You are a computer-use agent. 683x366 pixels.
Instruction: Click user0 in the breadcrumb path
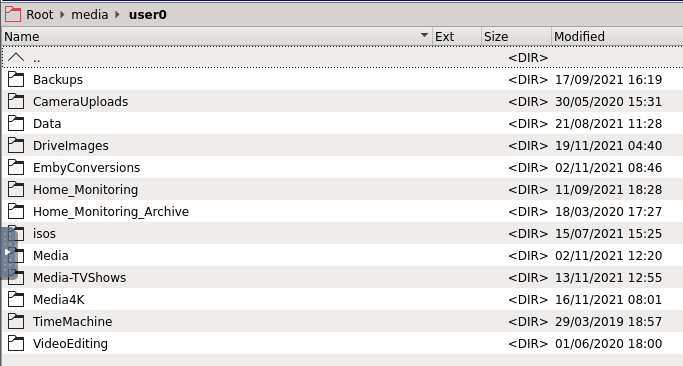pos(148,14)
